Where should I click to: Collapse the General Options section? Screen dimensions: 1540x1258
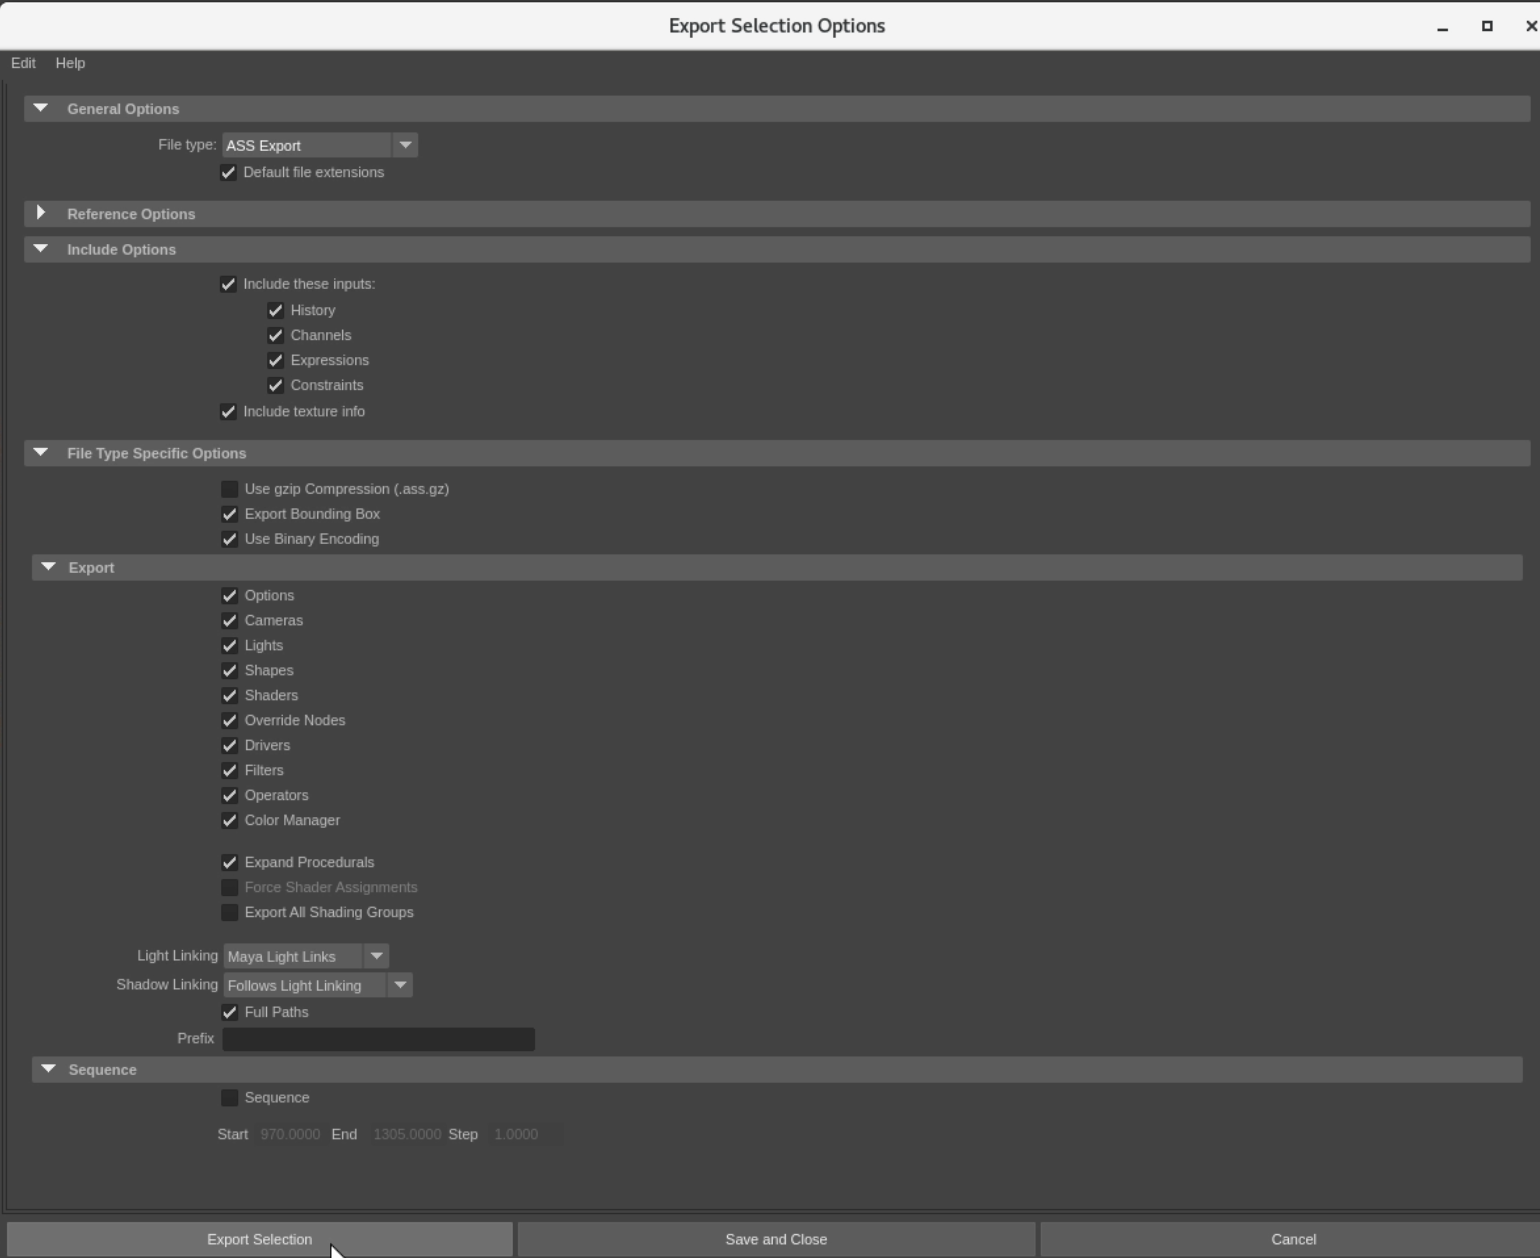[41, 108]
